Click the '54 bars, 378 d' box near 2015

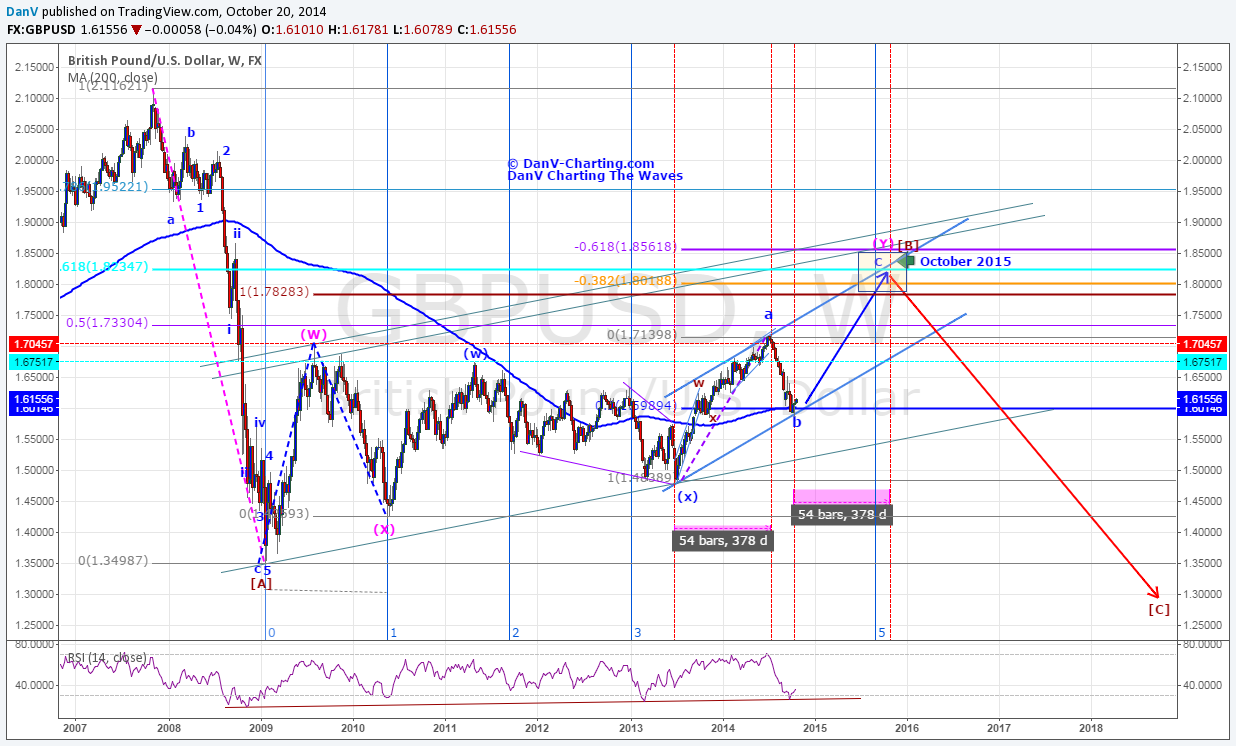842,514
